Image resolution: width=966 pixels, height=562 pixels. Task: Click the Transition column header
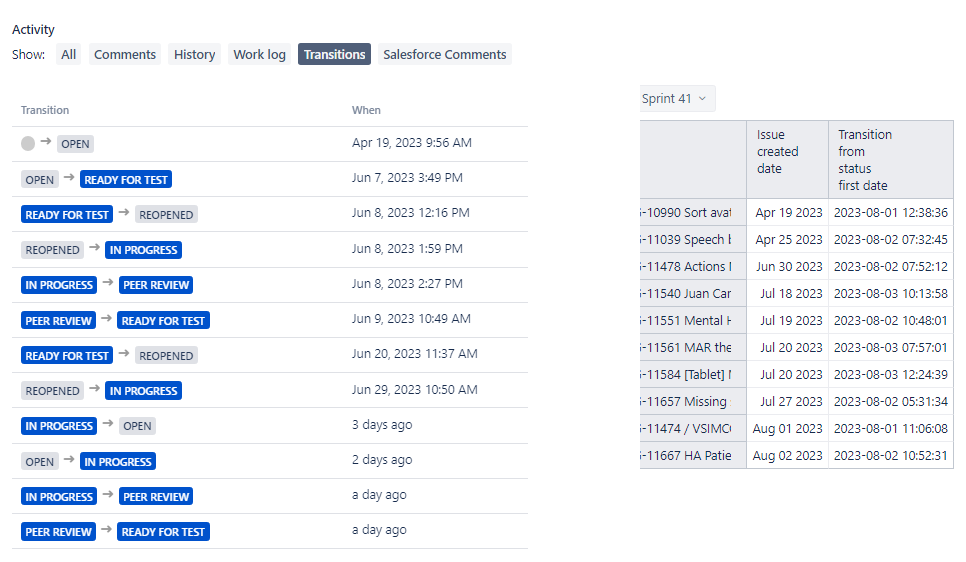(45, 110)
